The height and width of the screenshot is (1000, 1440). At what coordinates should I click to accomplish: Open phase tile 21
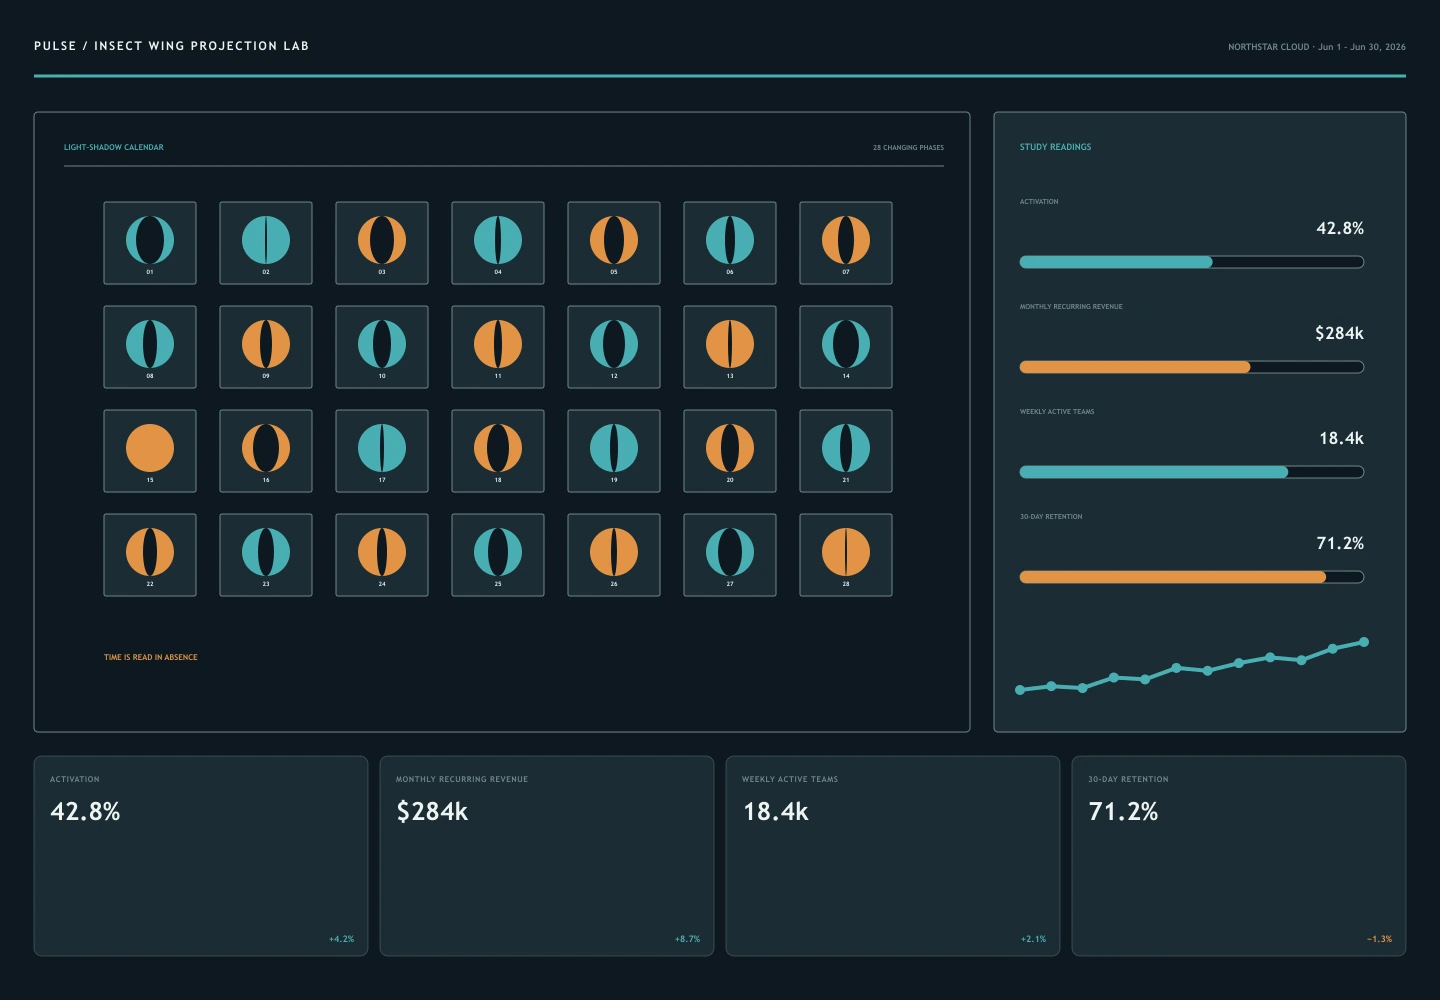click(x=846, y=451)
